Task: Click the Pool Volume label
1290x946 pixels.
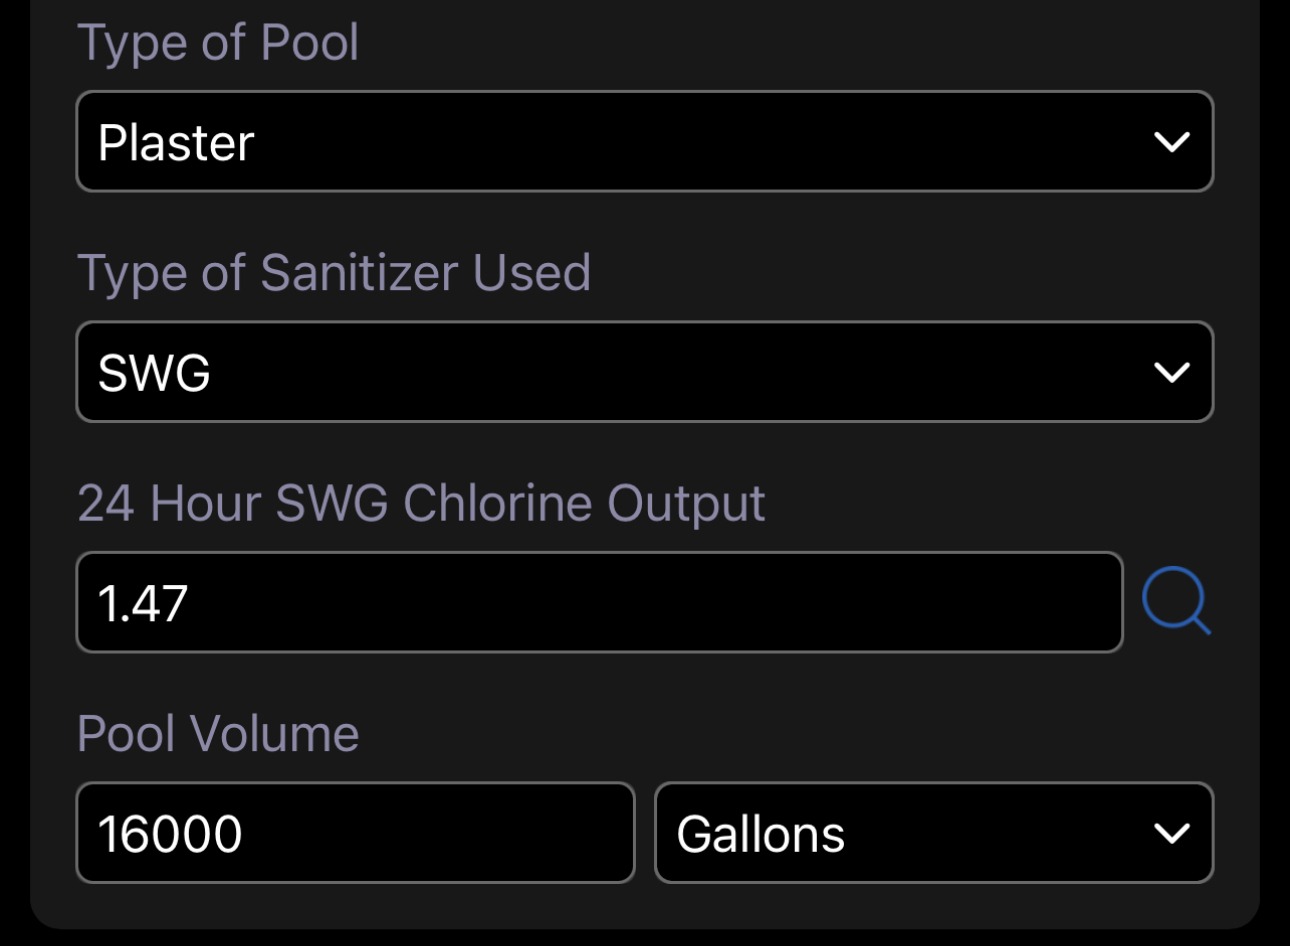Action: click(218, 734)
